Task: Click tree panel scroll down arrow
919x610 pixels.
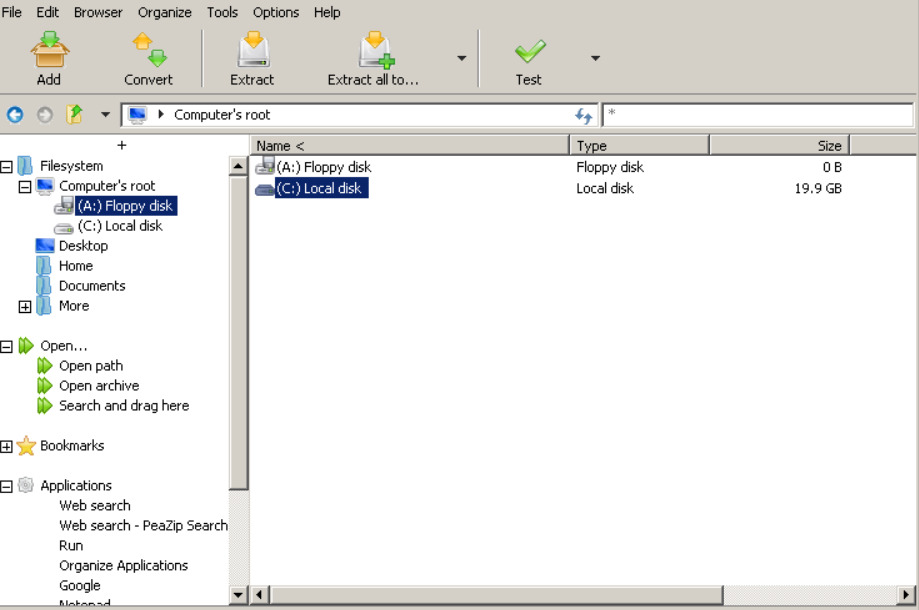Action: [x=238, y=595]
